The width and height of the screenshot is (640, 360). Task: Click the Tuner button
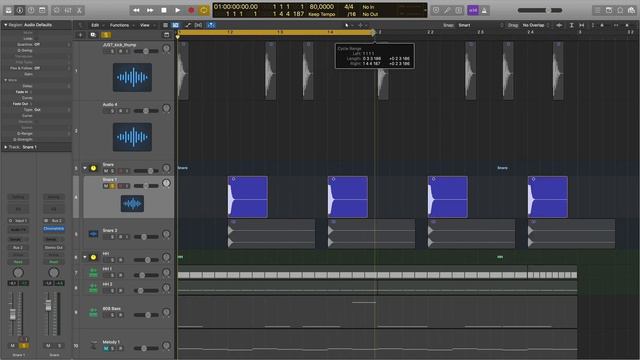coord(447,10)
